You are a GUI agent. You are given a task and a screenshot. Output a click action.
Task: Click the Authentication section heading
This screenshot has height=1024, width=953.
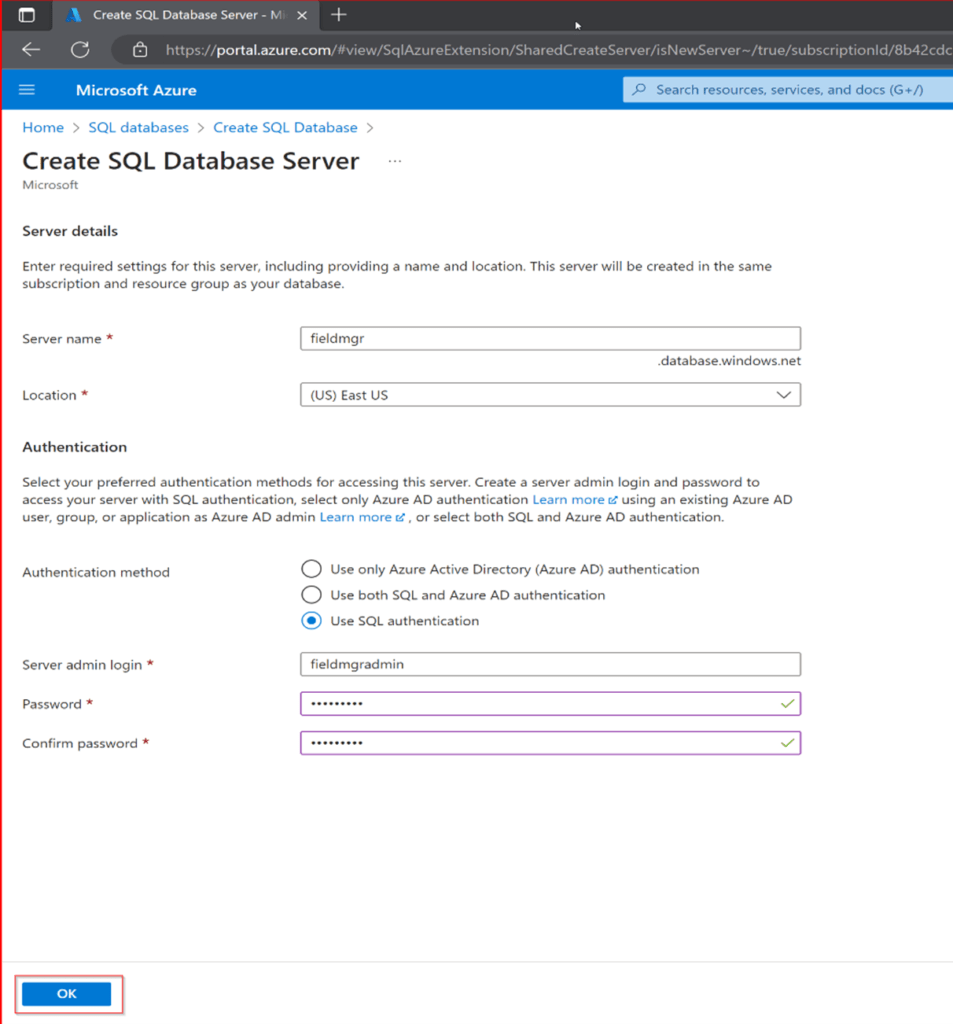pos(74,447)
